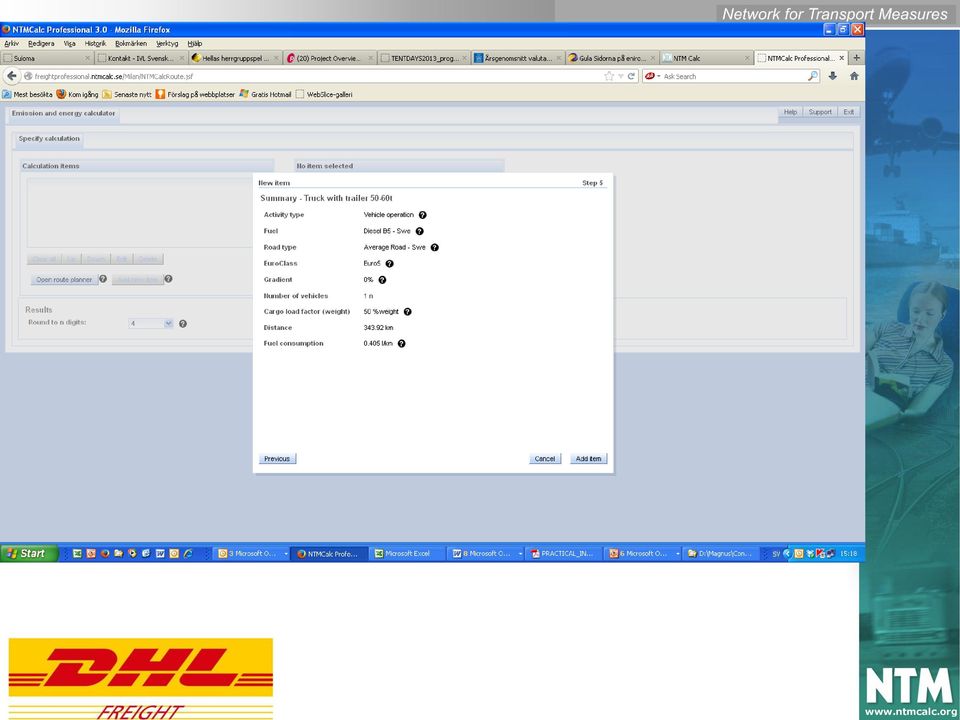
Task: Open the Bokmärken menu
Action: click(131, 43)
